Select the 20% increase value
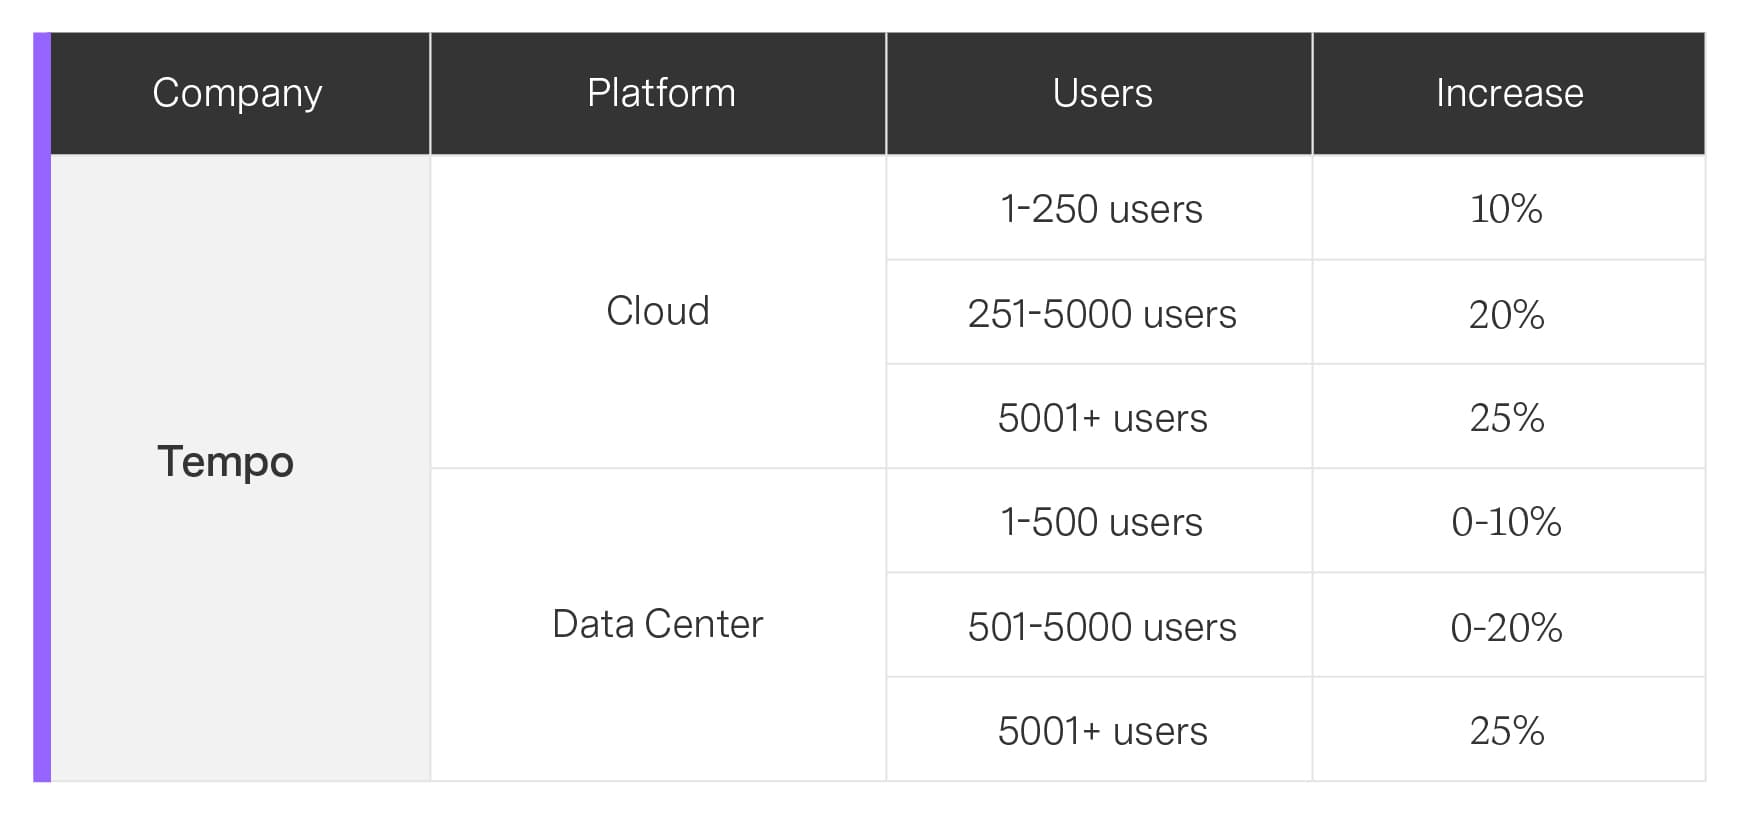1737x814 pixels. pos(1506,315)
